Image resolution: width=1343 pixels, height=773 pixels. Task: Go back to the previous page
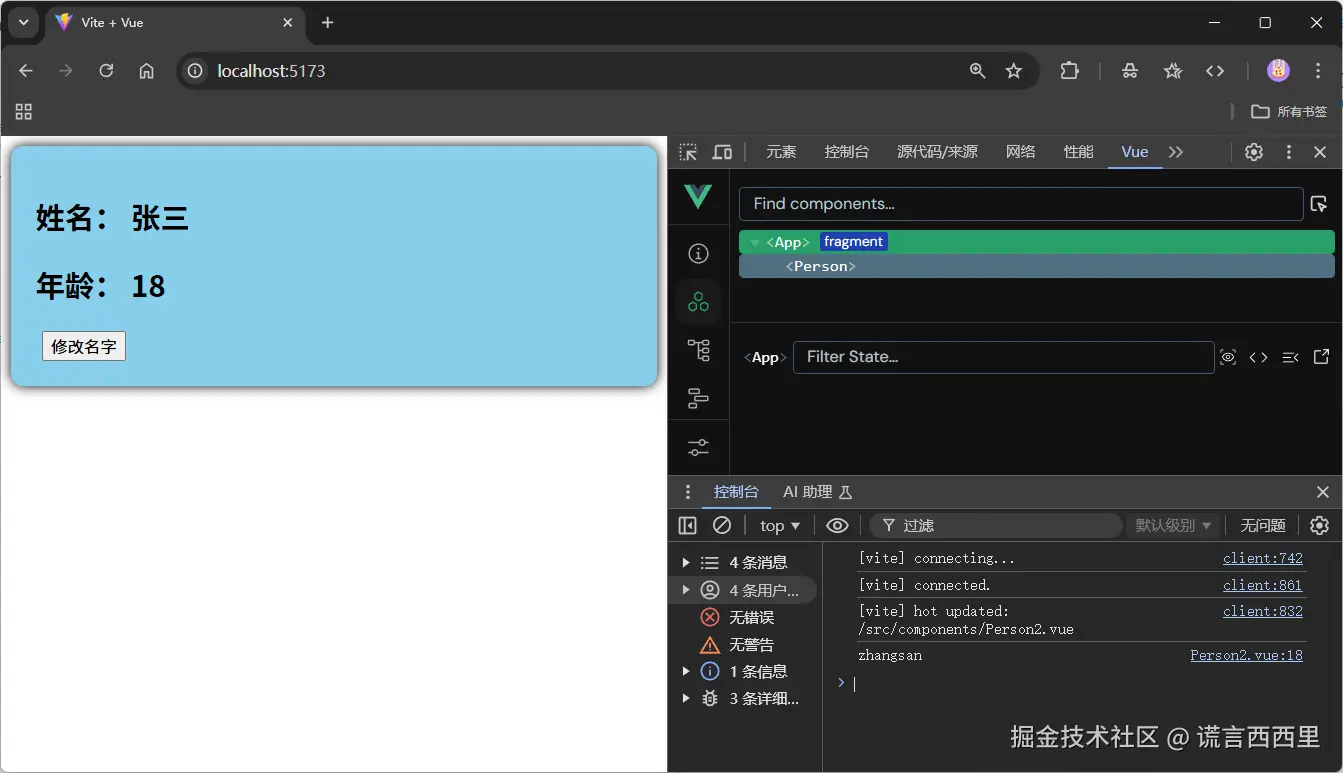click(26, 71)
